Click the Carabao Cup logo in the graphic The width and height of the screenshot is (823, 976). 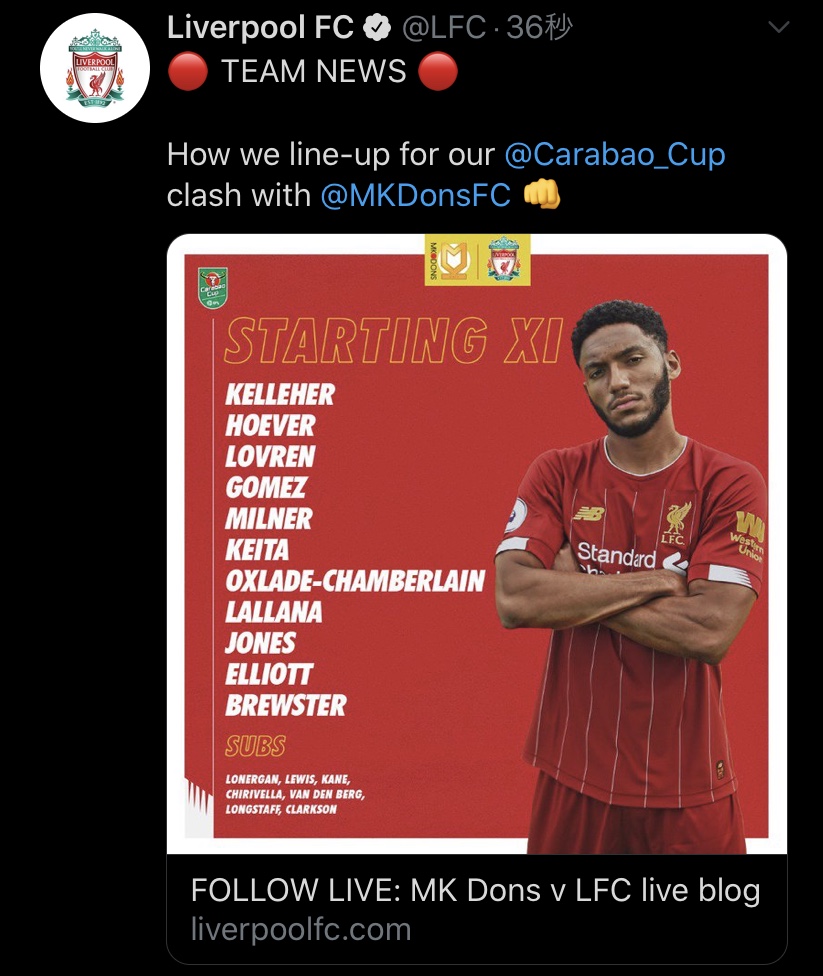tap(210, 286)
